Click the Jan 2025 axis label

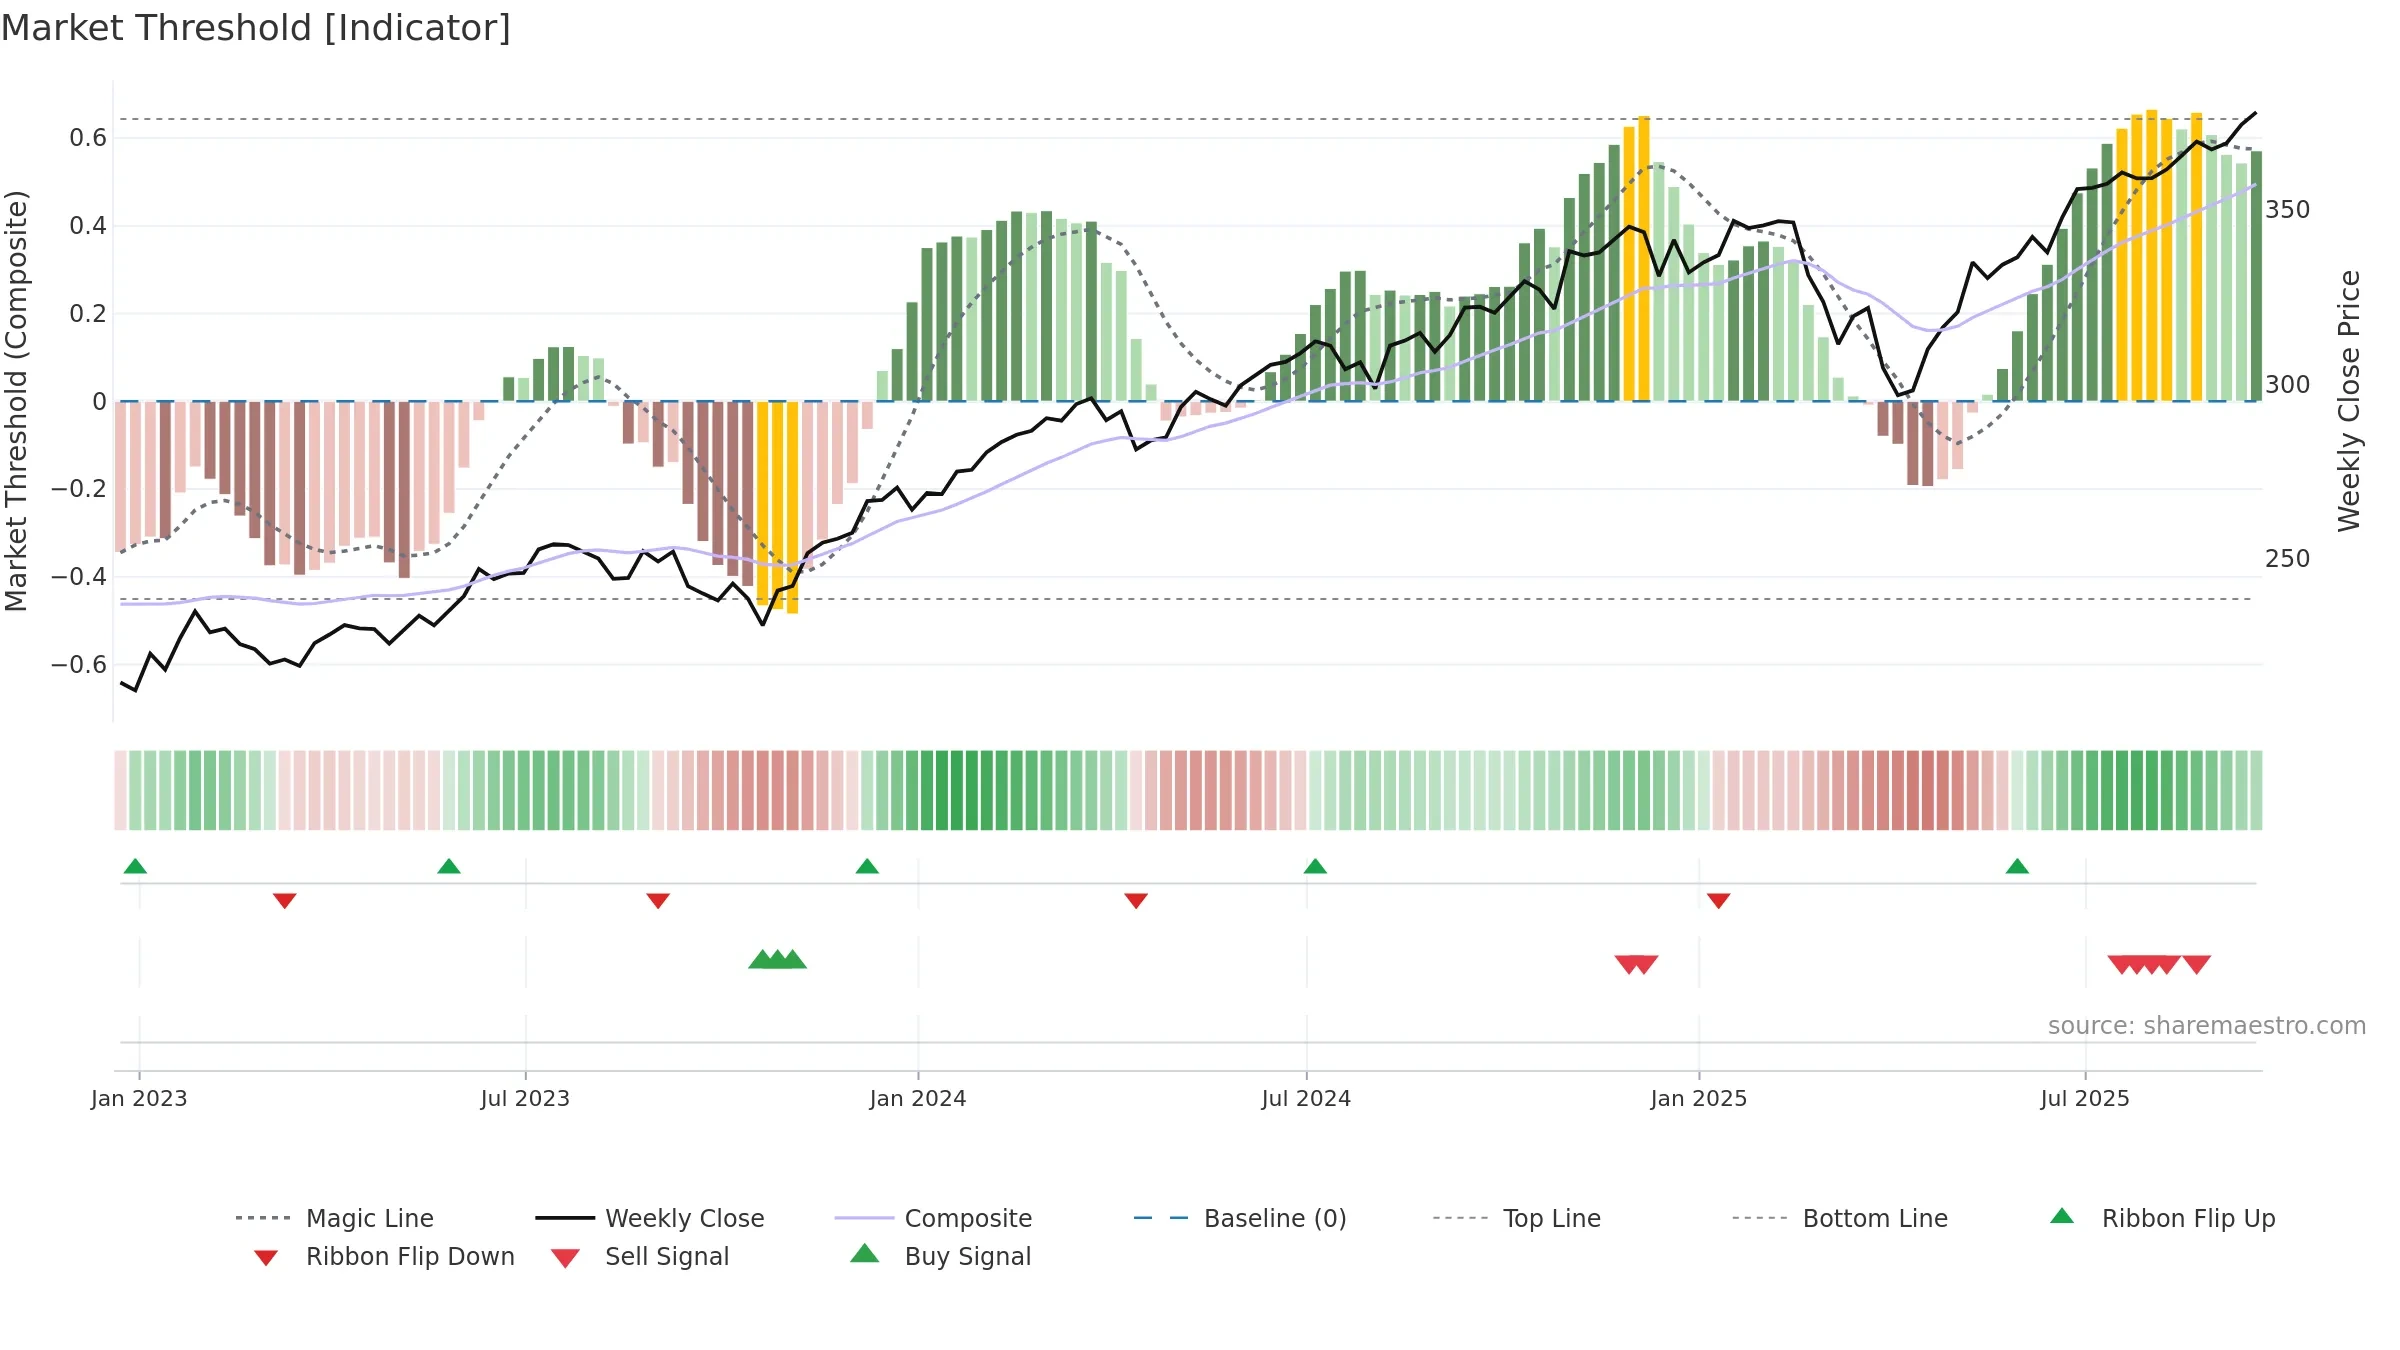coord(1699,1098)
